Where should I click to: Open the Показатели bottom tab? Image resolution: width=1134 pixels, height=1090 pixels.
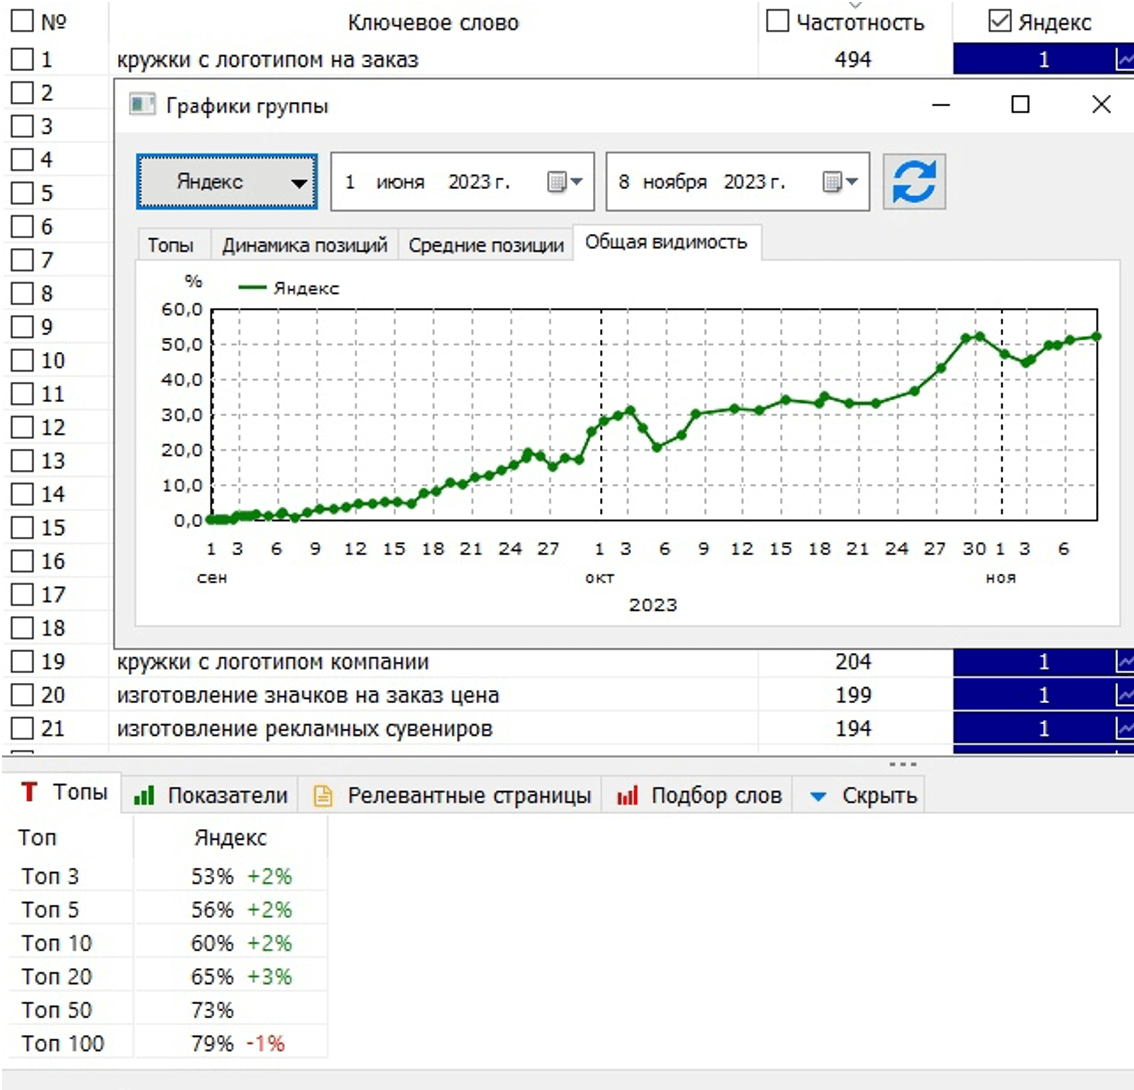click(x=211, y=796)
